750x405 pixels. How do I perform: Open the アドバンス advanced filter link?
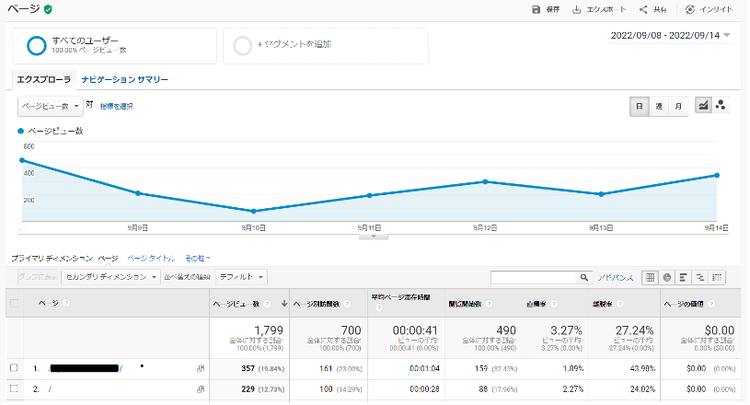(x=616, y=277)
